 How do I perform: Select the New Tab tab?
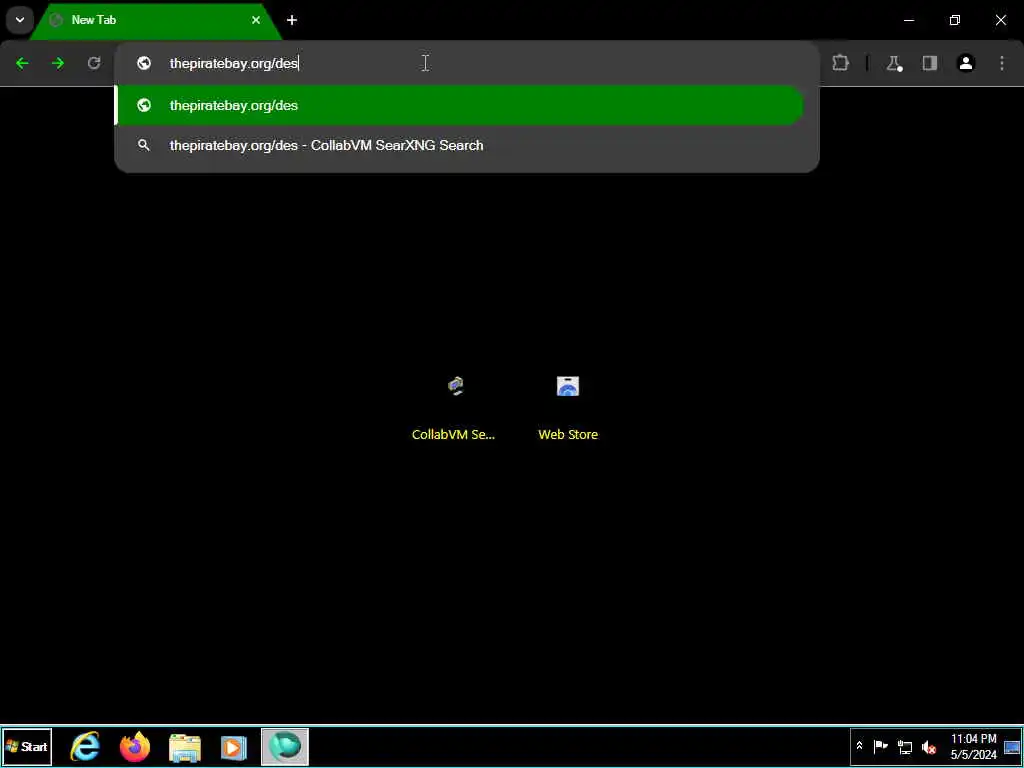coord(155,20)
